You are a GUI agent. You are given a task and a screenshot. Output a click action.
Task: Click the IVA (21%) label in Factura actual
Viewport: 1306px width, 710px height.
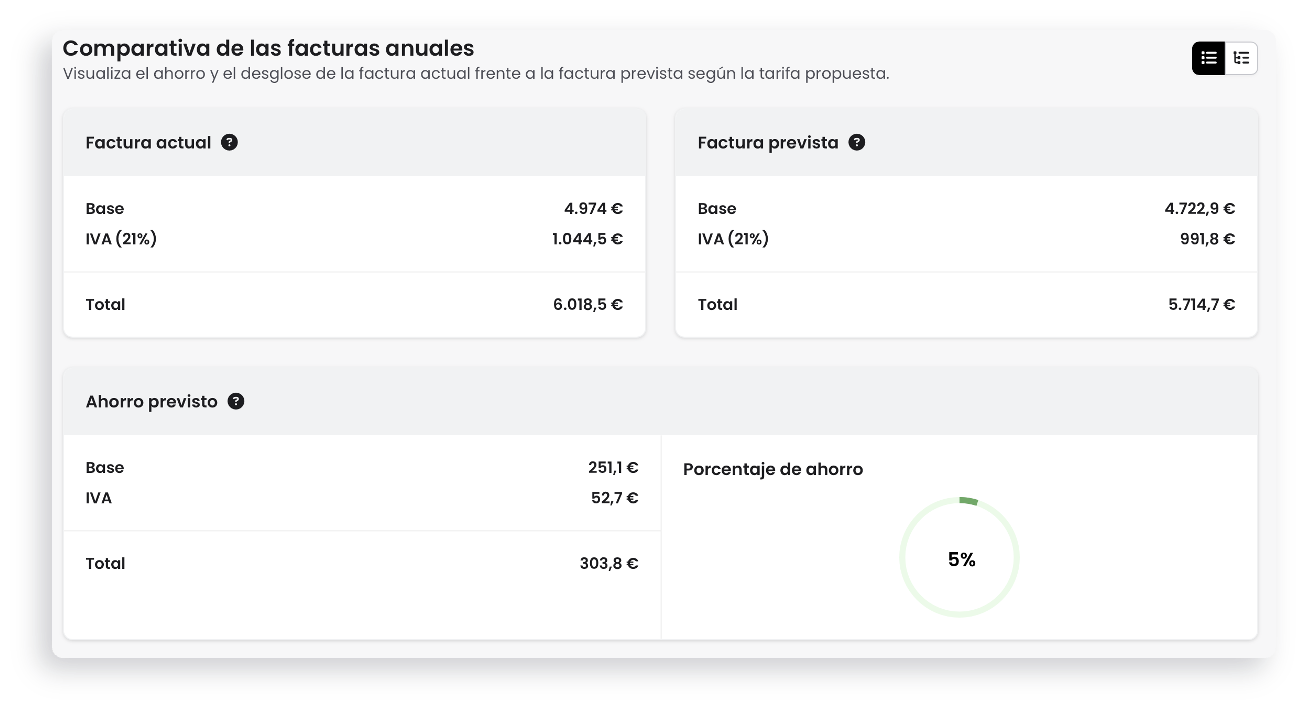click(x=121, y=238)
